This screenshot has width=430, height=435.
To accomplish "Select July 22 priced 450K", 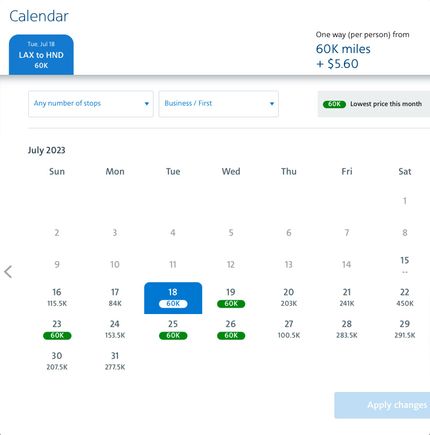I will click(x=405, y=298).
